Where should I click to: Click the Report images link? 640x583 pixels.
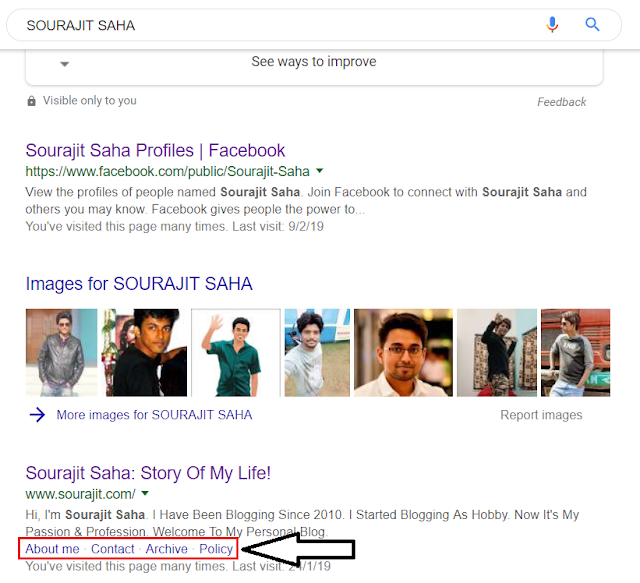pos(541,415)
